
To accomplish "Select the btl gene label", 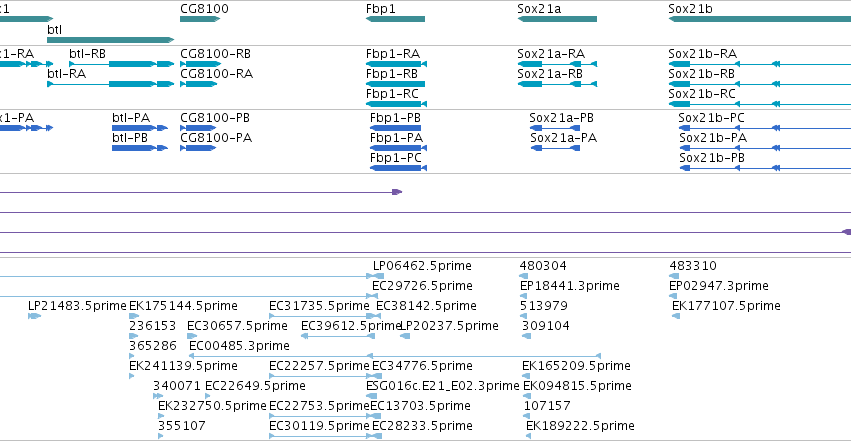I will (54, 29).
